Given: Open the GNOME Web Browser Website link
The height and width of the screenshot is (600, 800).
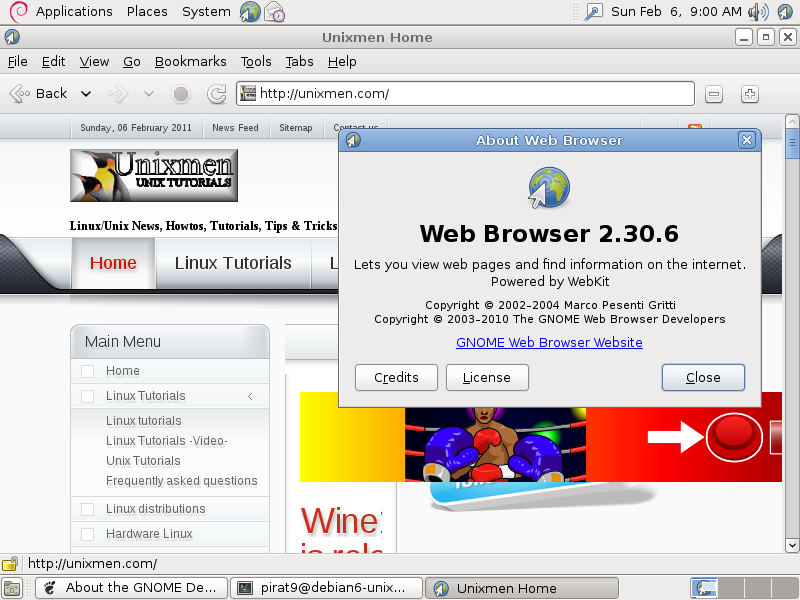Looking at the screenshot, I should point(549,342).
